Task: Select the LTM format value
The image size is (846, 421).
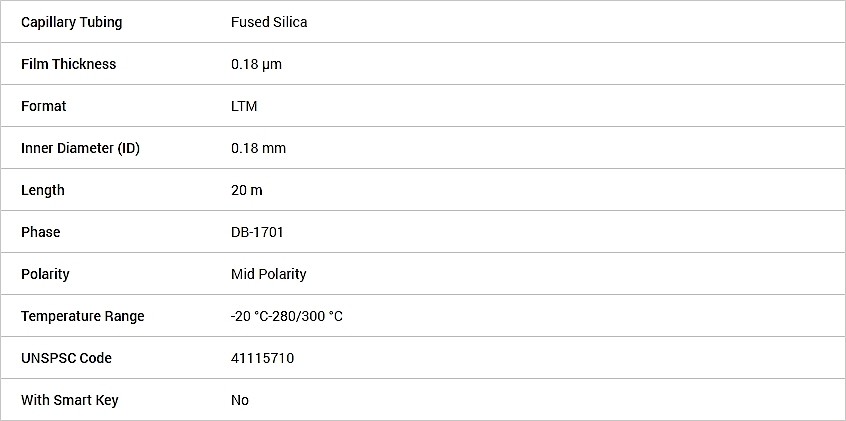Action: coord(244,106)
